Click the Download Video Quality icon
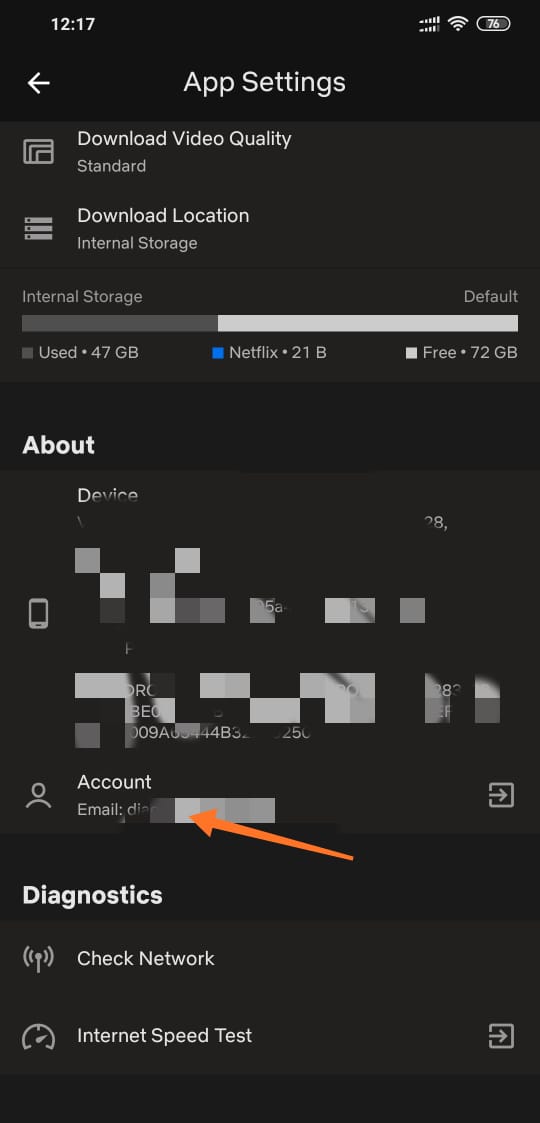 tap(39, 152)
